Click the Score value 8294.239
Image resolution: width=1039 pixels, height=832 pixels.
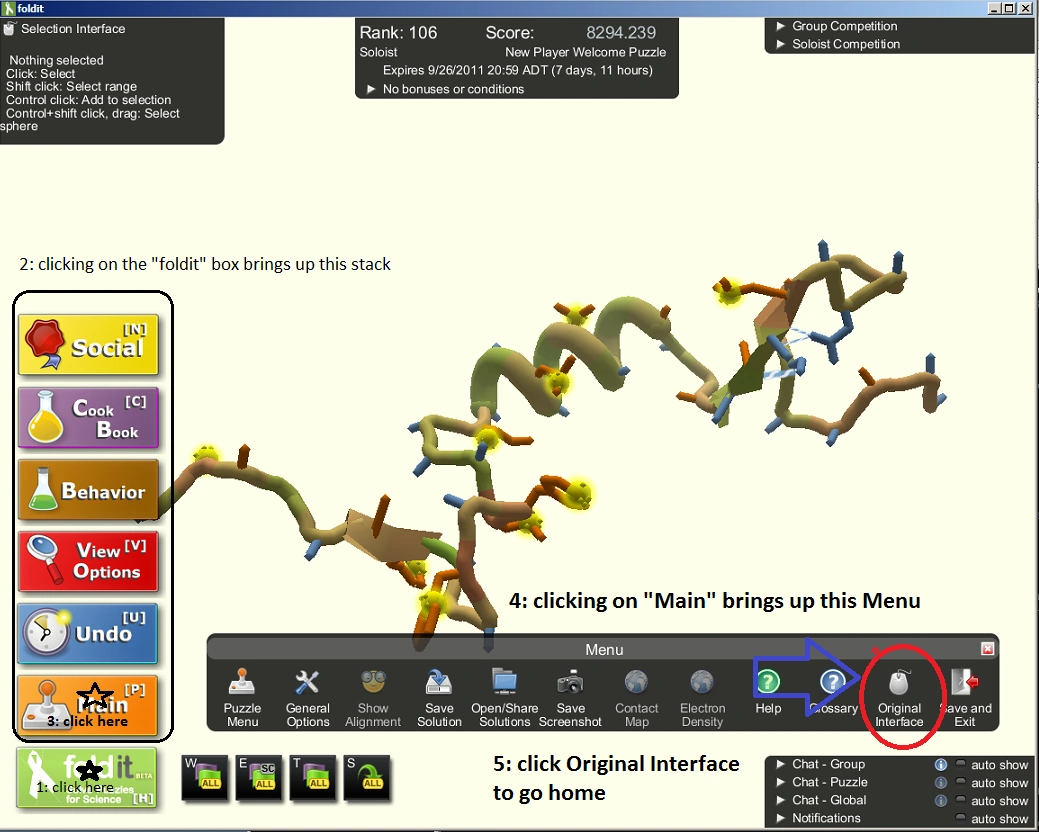click(621, 32)
